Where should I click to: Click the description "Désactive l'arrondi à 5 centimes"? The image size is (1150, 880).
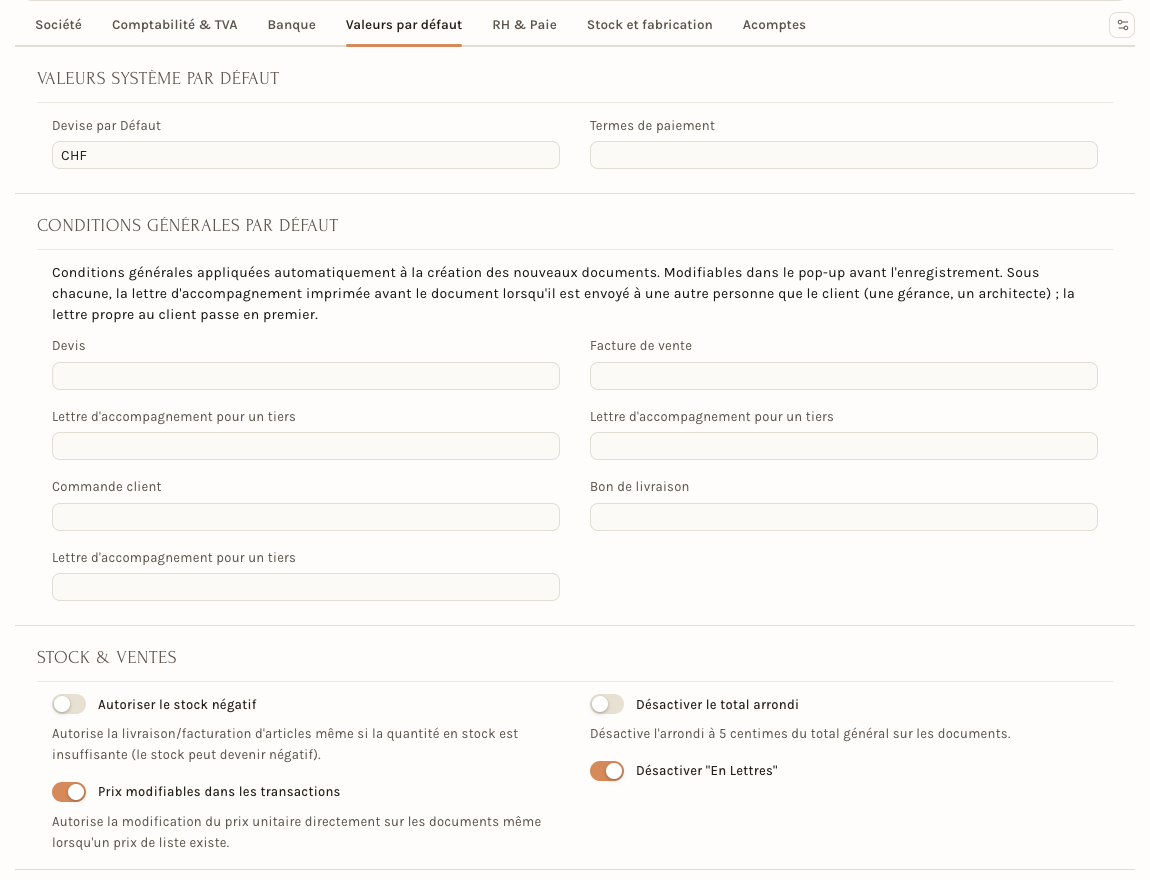800,733
